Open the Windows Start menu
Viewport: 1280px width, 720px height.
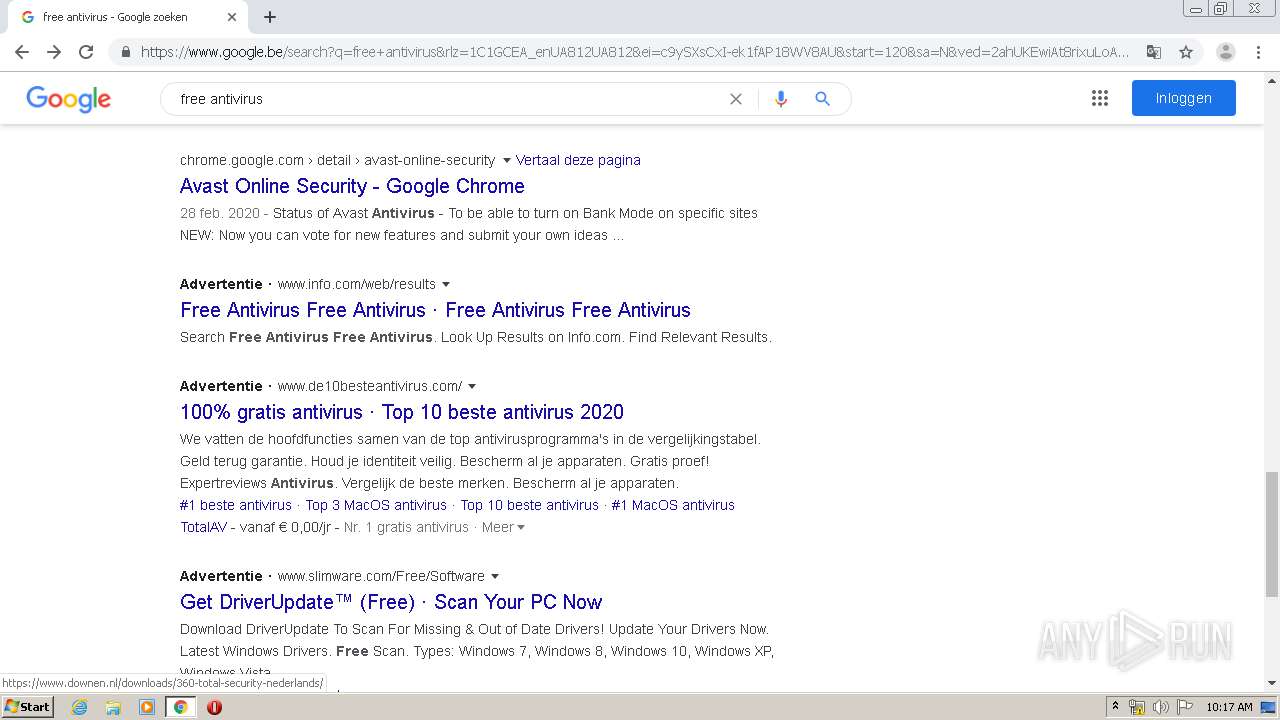click(27, 706)
